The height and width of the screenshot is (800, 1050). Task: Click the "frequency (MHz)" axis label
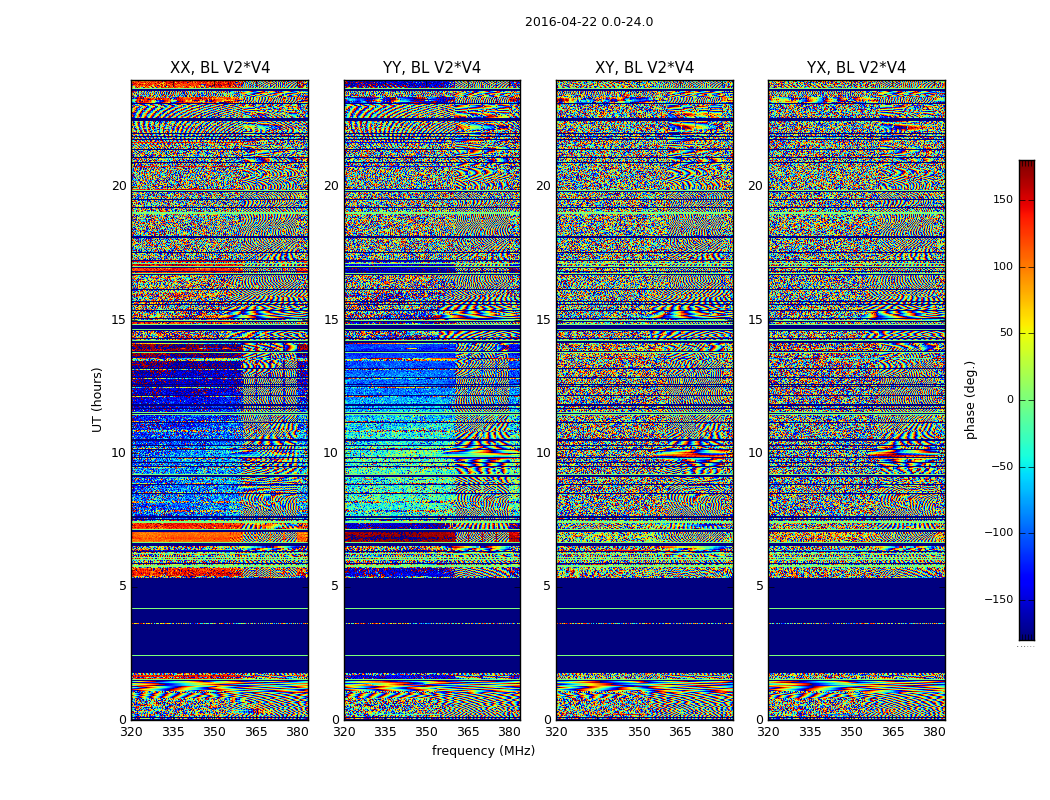[x=483, y=750]
